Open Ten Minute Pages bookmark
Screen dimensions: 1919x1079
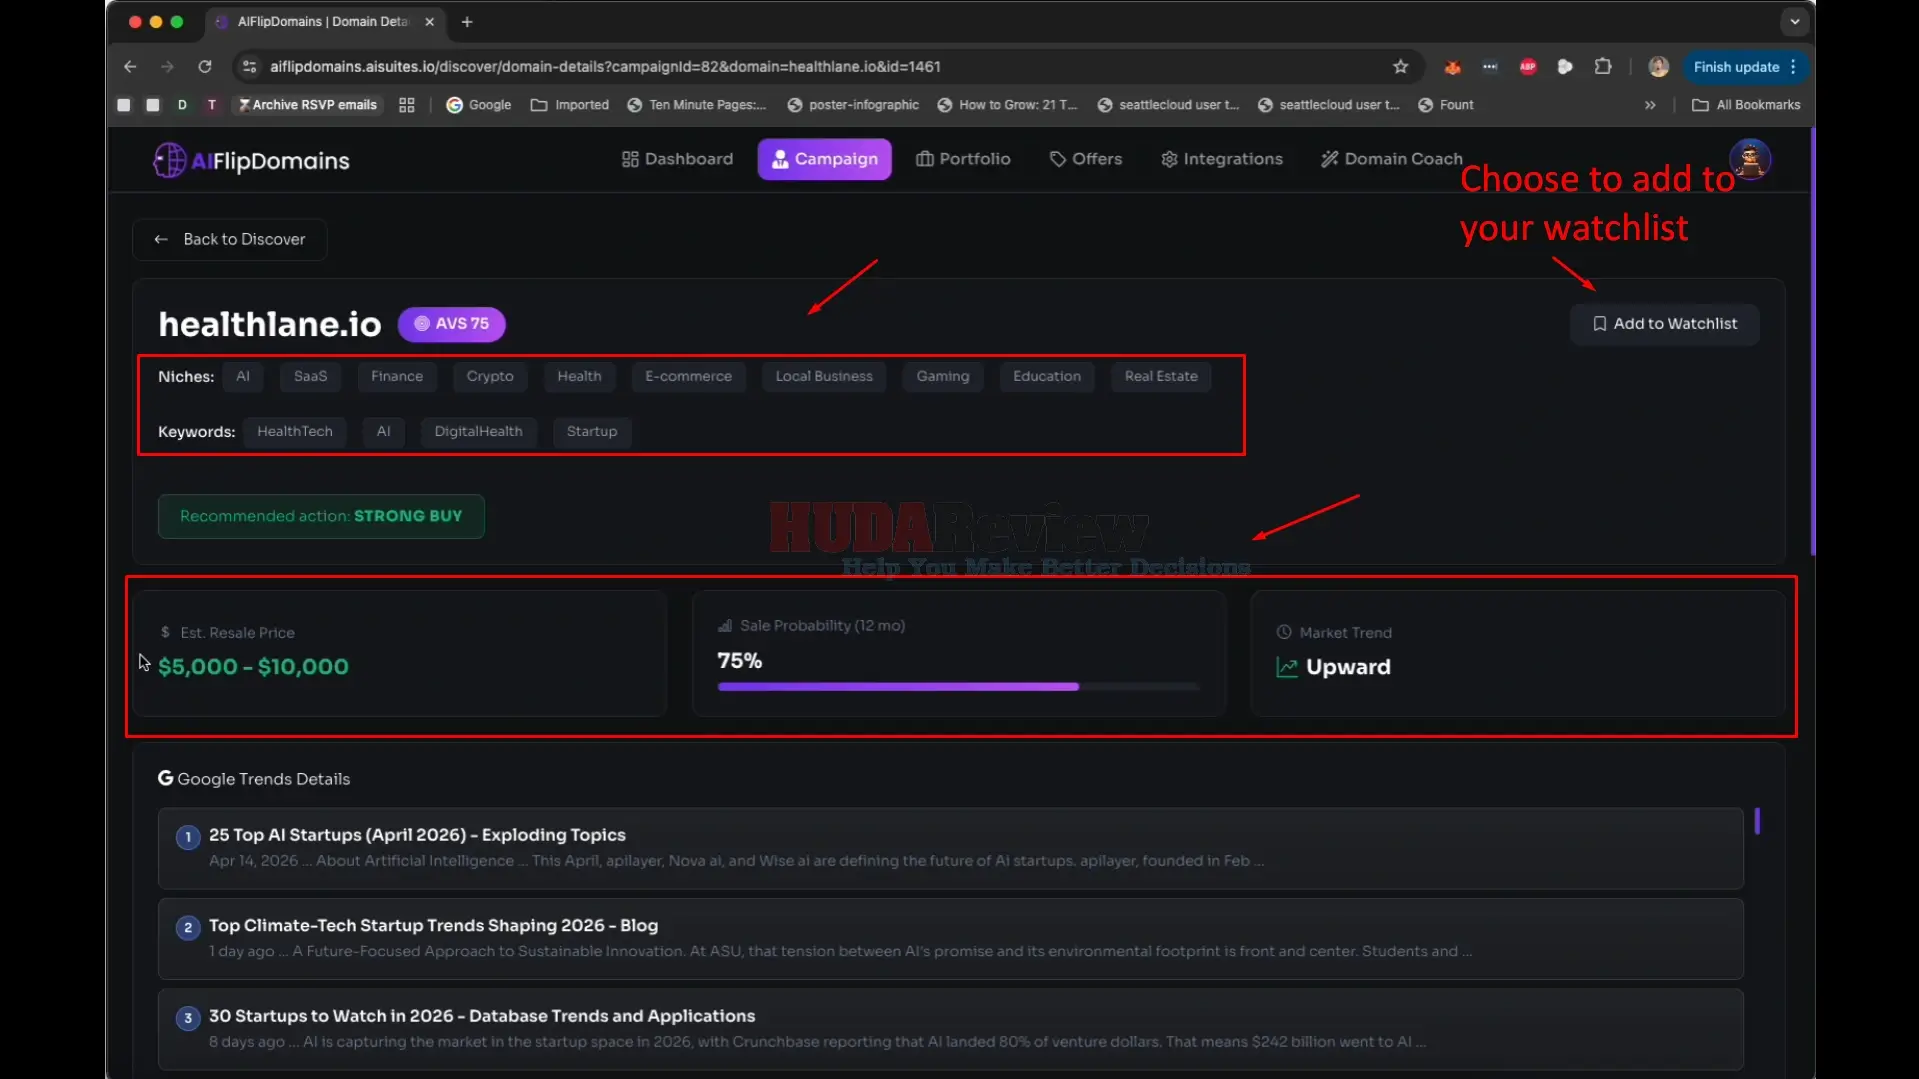696,105
